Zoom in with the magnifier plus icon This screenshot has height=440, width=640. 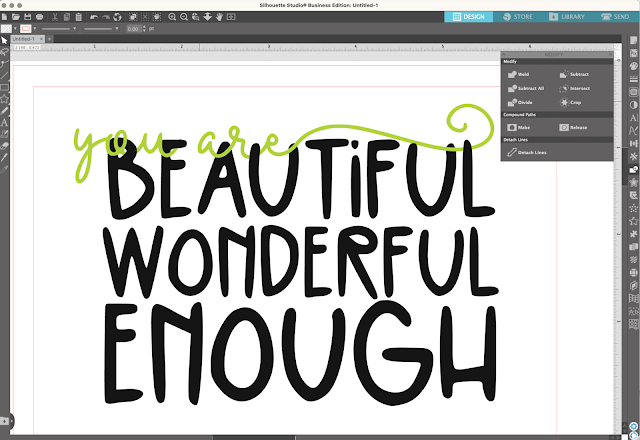[x=172, y=17]
